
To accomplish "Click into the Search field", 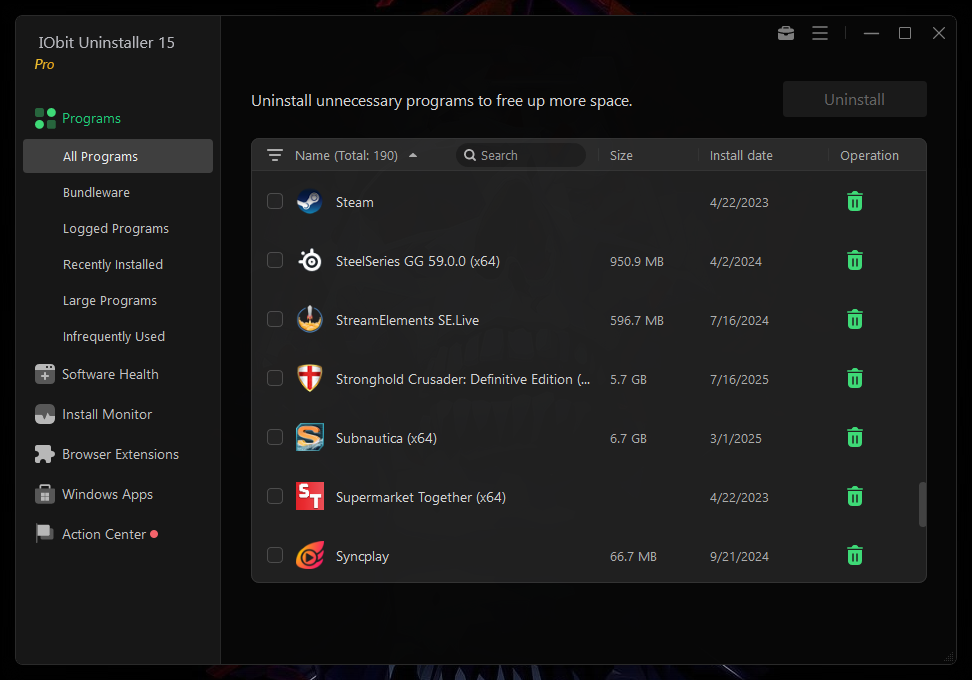I will 521,155.
